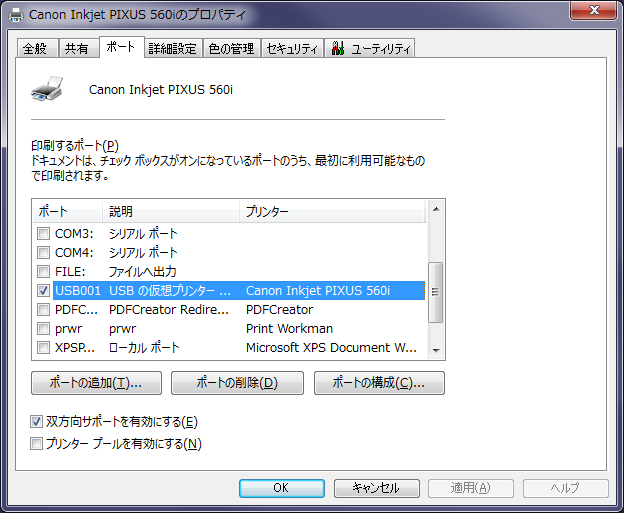Open the 詳細設定 tab
The image size is (624, 513).
pyautogui.click(x=172, y=48)
